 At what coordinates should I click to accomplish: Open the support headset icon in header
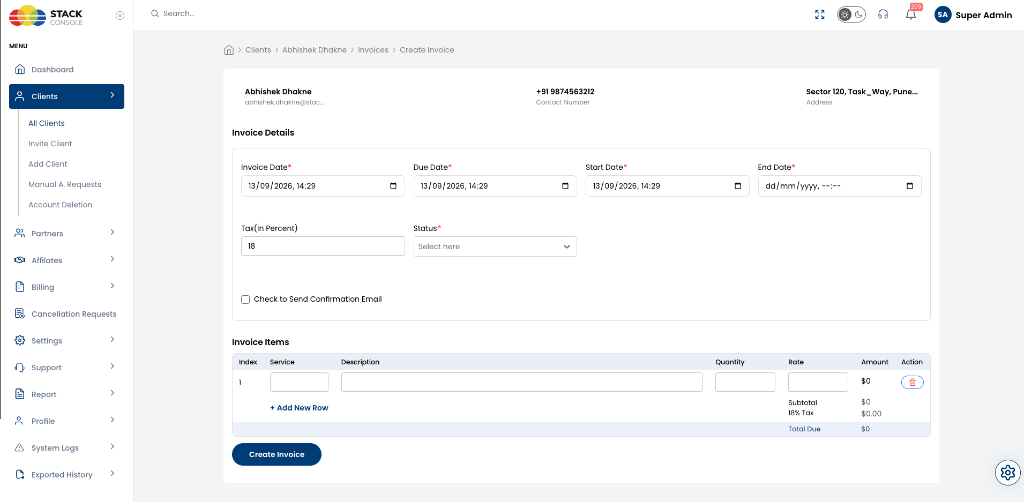point(883,14)
